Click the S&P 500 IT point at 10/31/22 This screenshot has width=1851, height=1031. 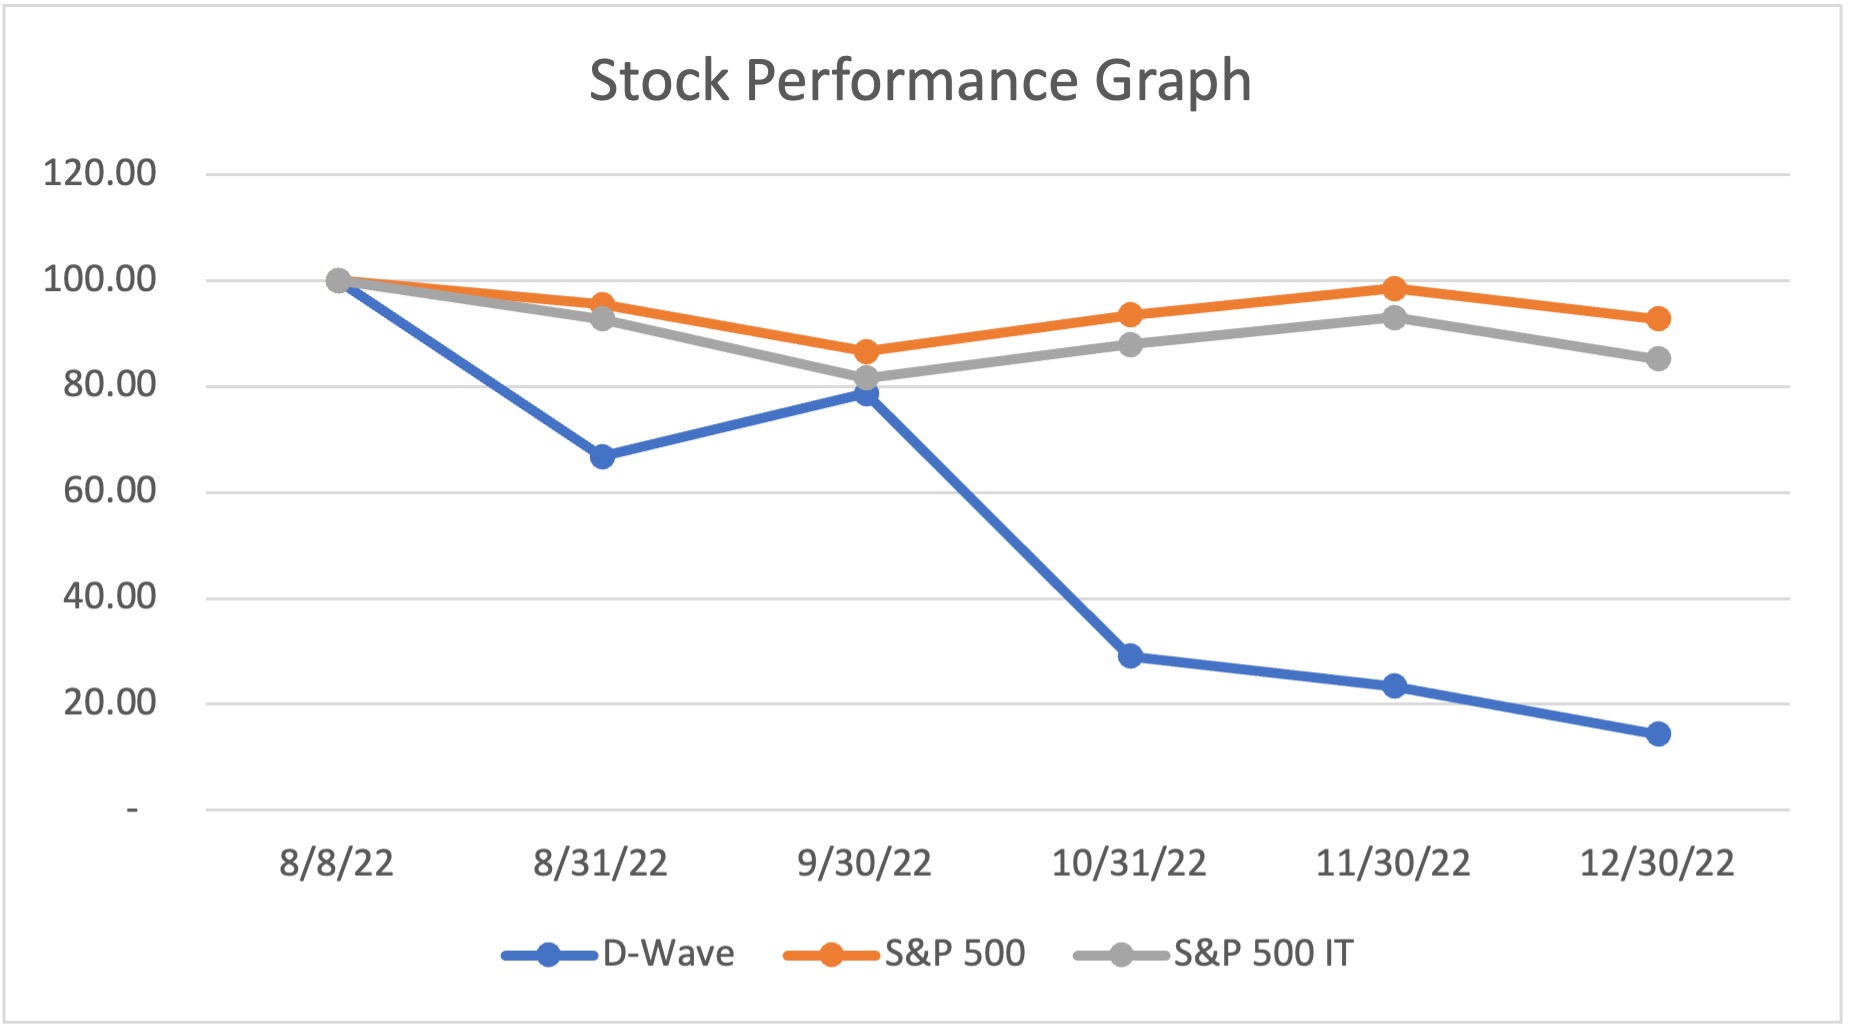(1130, 345)
